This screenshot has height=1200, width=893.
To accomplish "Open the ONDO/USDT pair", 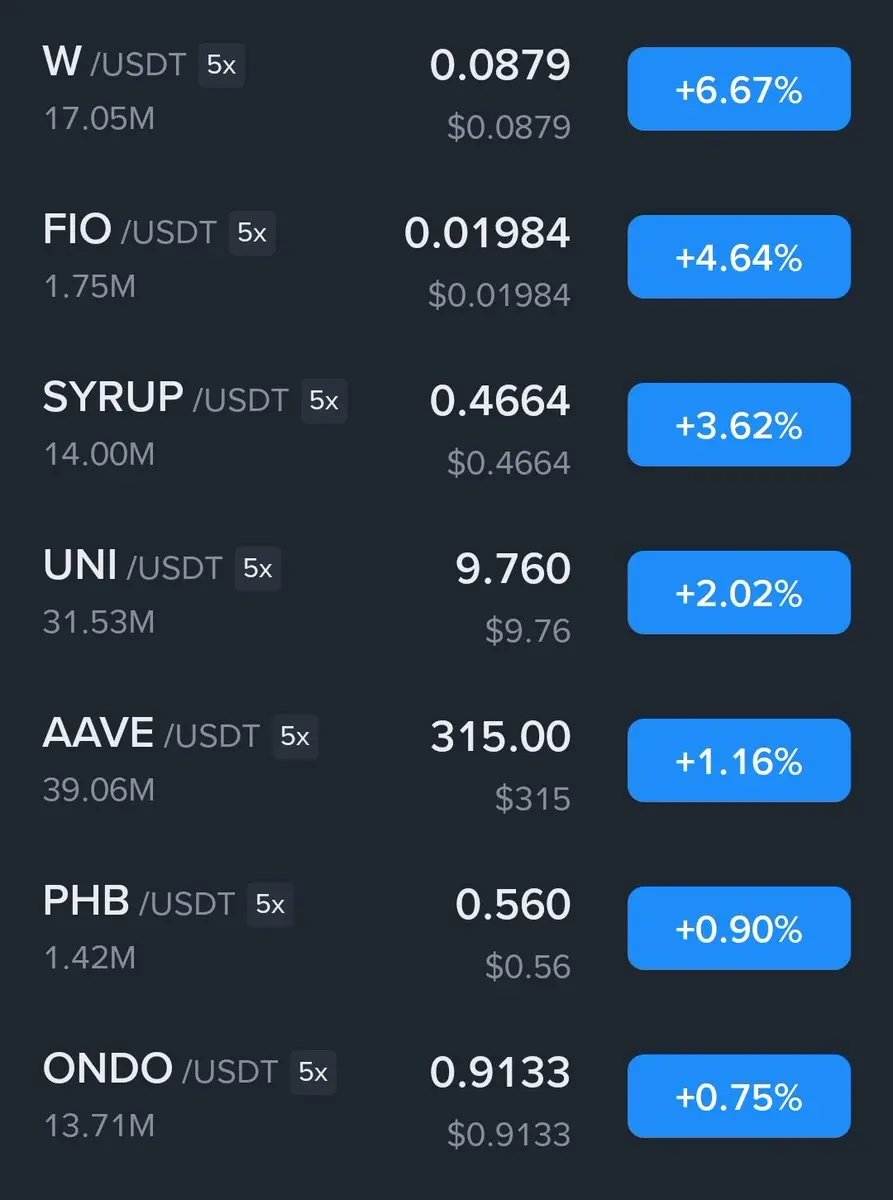I will 446,1098.
